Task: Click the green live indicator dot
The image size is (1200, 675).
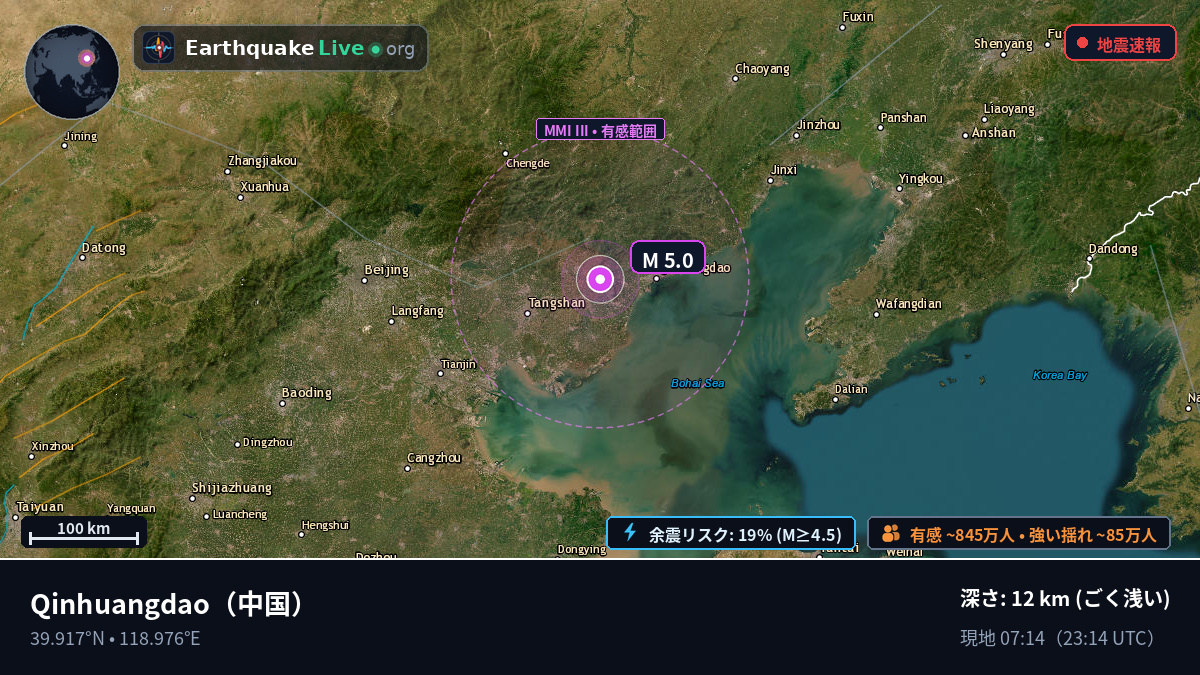Action: [x=375, y=49]
